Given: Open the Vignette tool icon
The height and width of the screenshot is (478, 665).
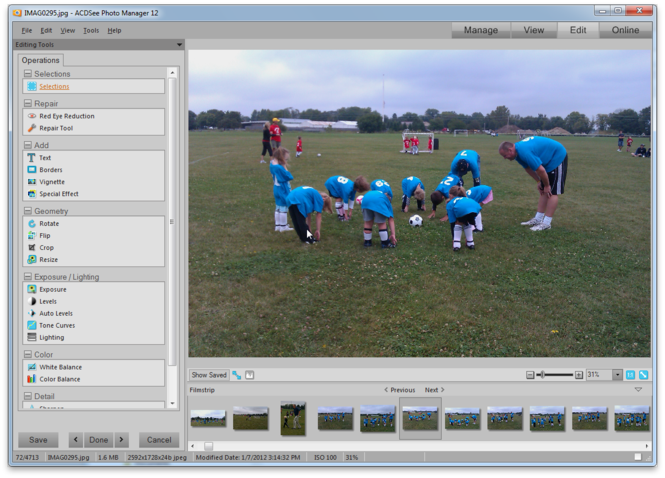Looking at the screenshot, I should tap(32, 182).
